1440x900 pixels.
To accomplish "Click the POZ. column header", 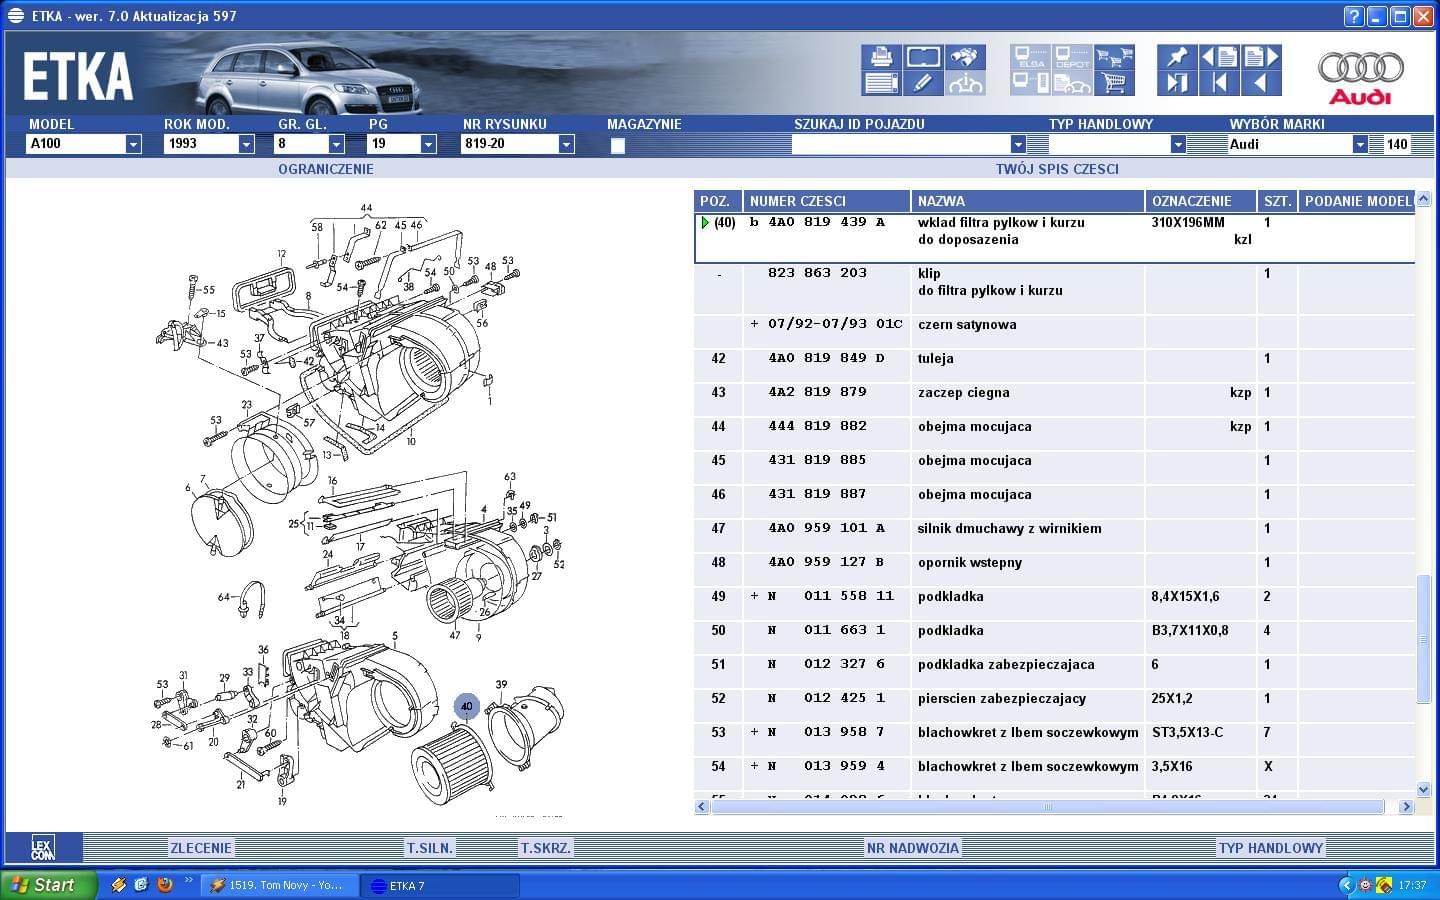I will 718,201.
